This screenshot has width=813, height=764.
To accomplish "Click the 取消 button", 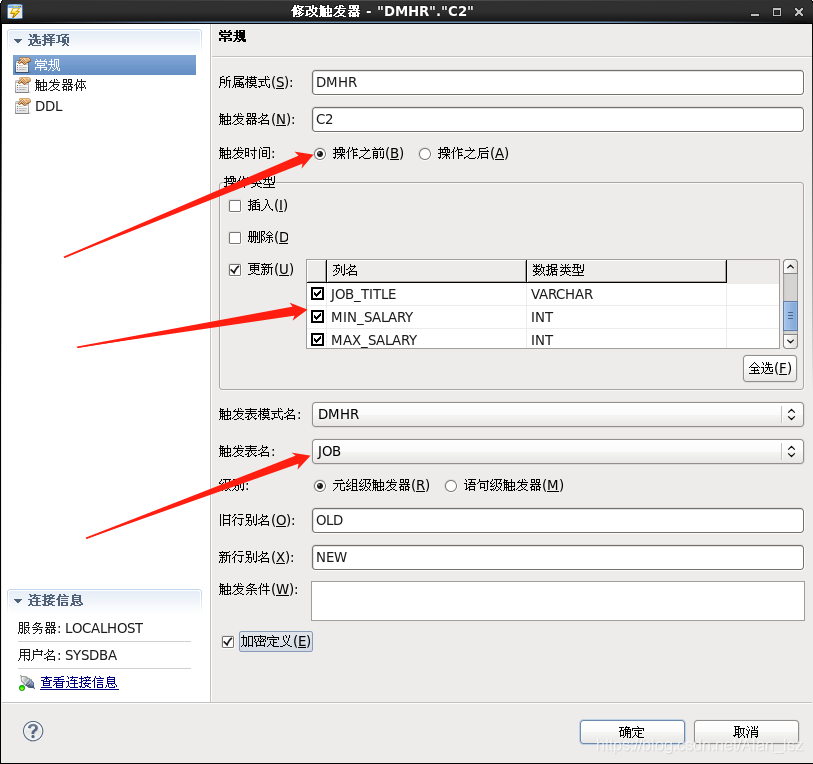I will tap(746, 732).
